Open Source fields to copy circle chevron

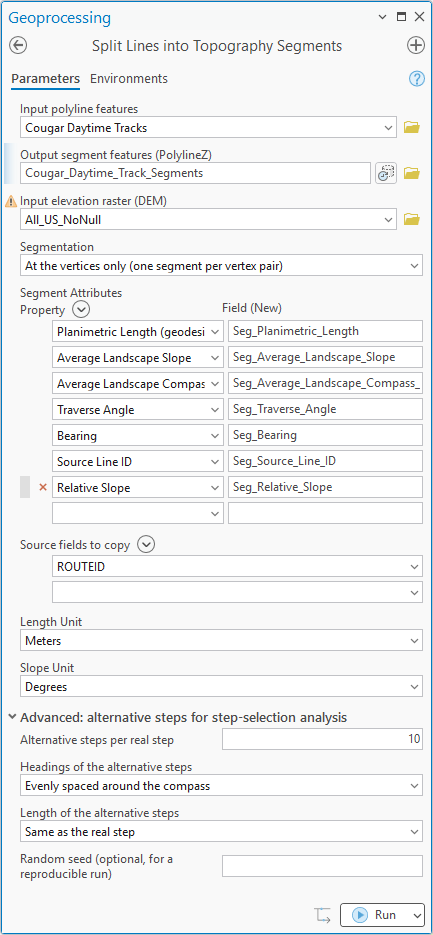147,544
